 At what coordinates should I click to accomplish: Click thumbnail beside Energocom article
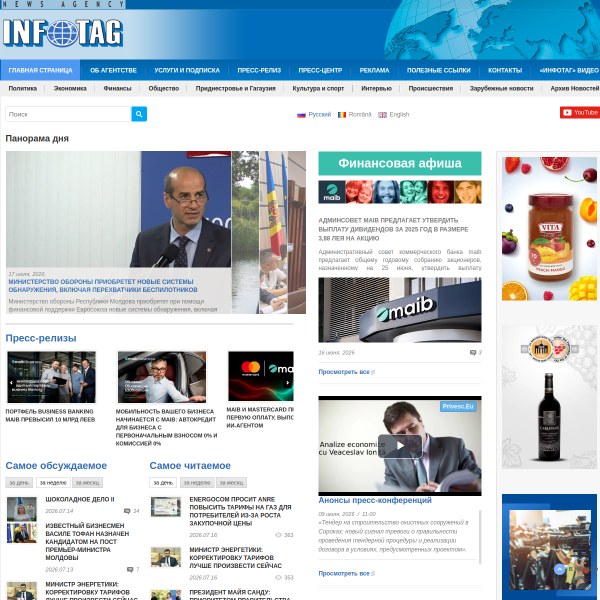[166, 507]
